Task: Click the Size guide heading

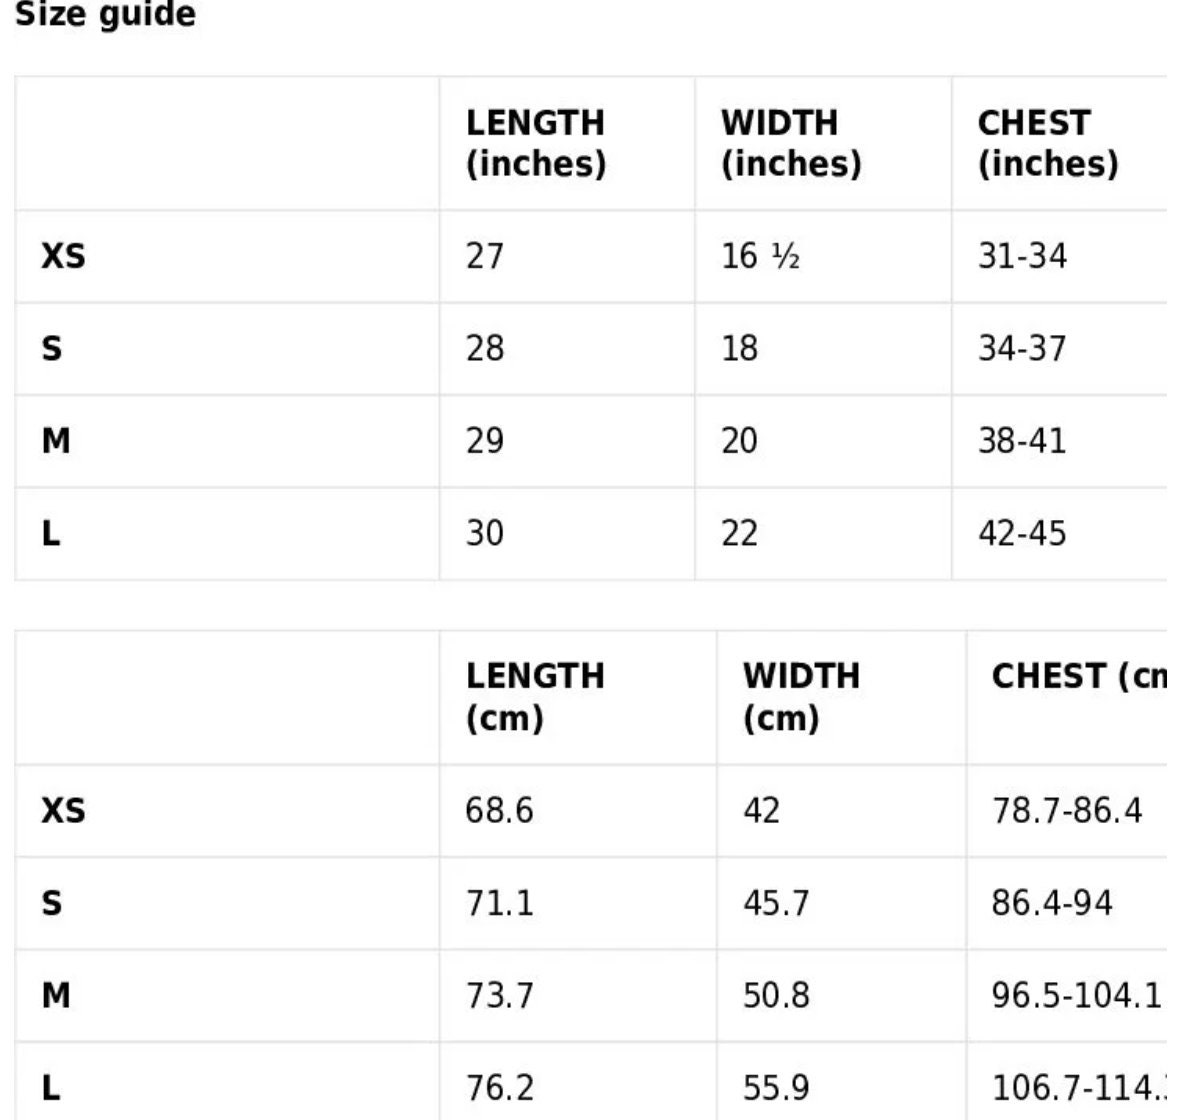Action: pos(105,14)
